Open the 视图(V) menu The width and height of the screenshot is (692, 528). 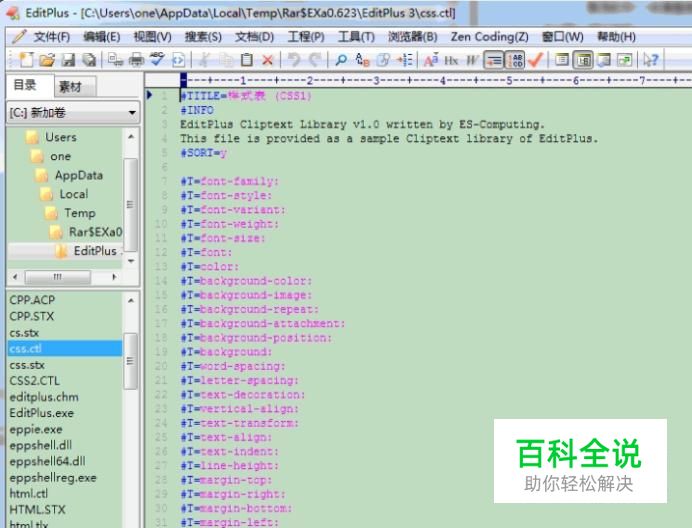152,37
